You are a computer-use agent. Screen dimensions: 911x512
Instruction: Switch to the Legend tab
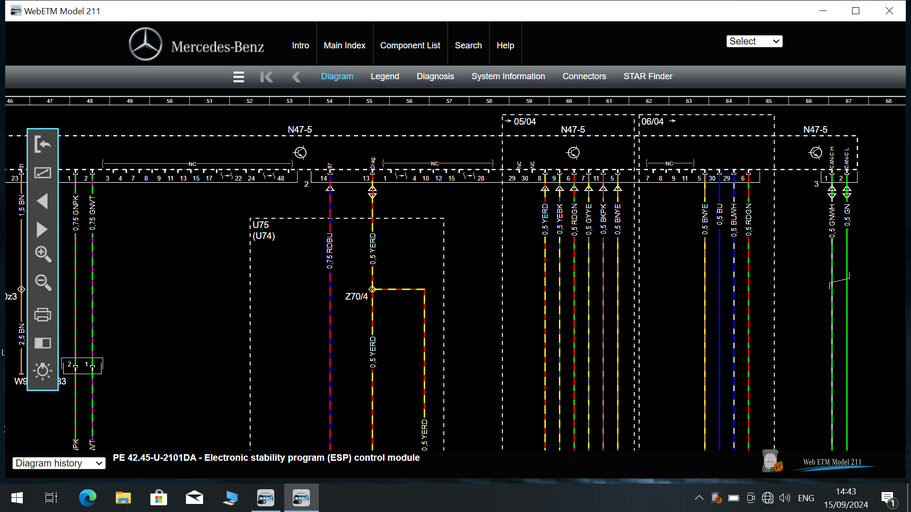(385, 76)
